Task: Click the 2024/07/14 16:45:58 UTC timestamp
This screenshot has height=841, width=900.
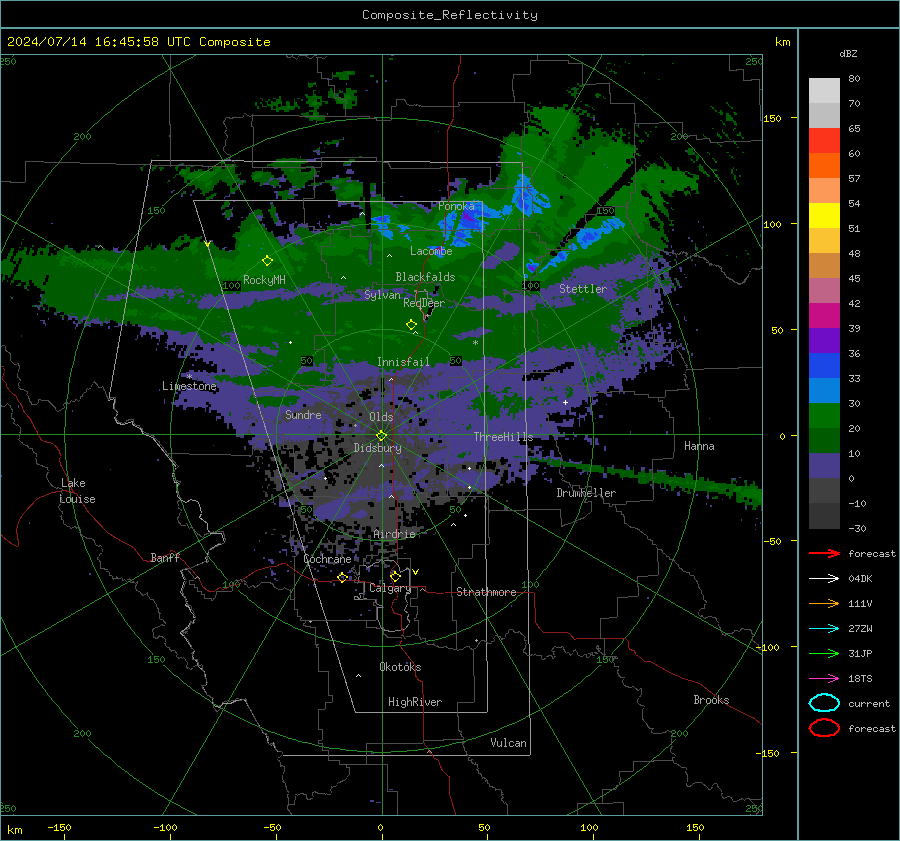Action: pyautogui.click(x=138, y=42)
